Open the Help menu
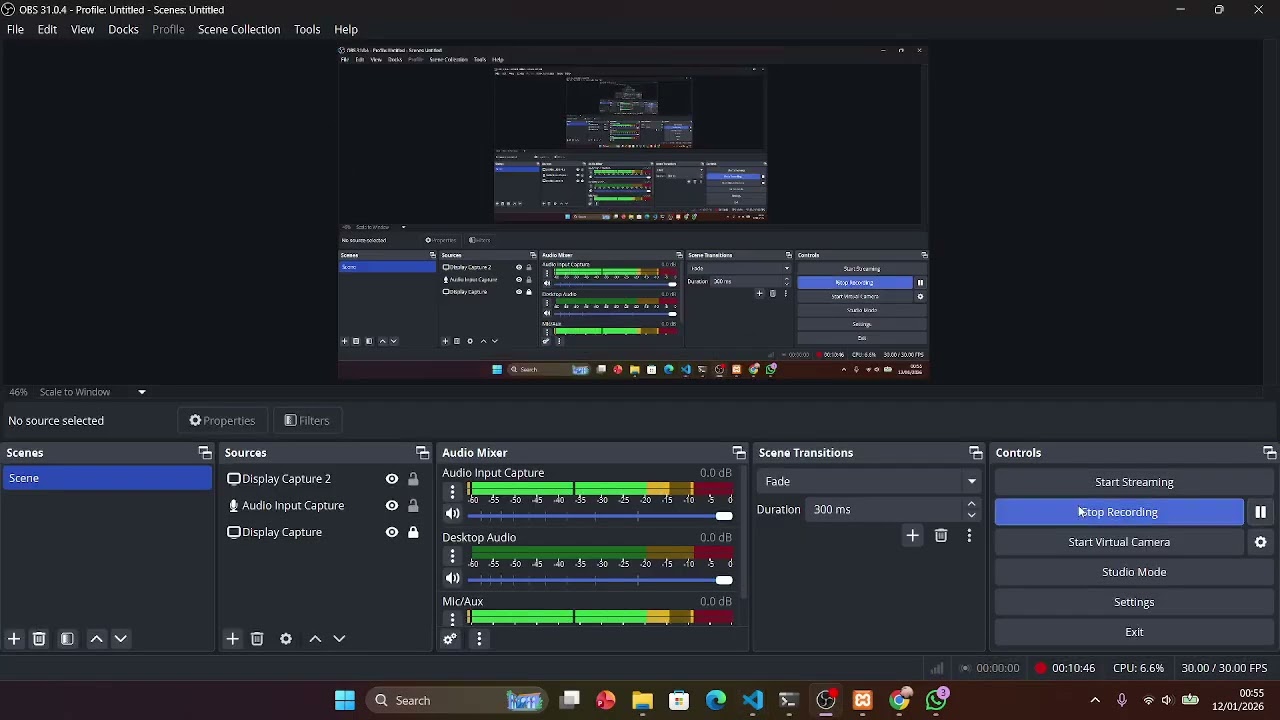1280x720 pixels. point(346,30)
